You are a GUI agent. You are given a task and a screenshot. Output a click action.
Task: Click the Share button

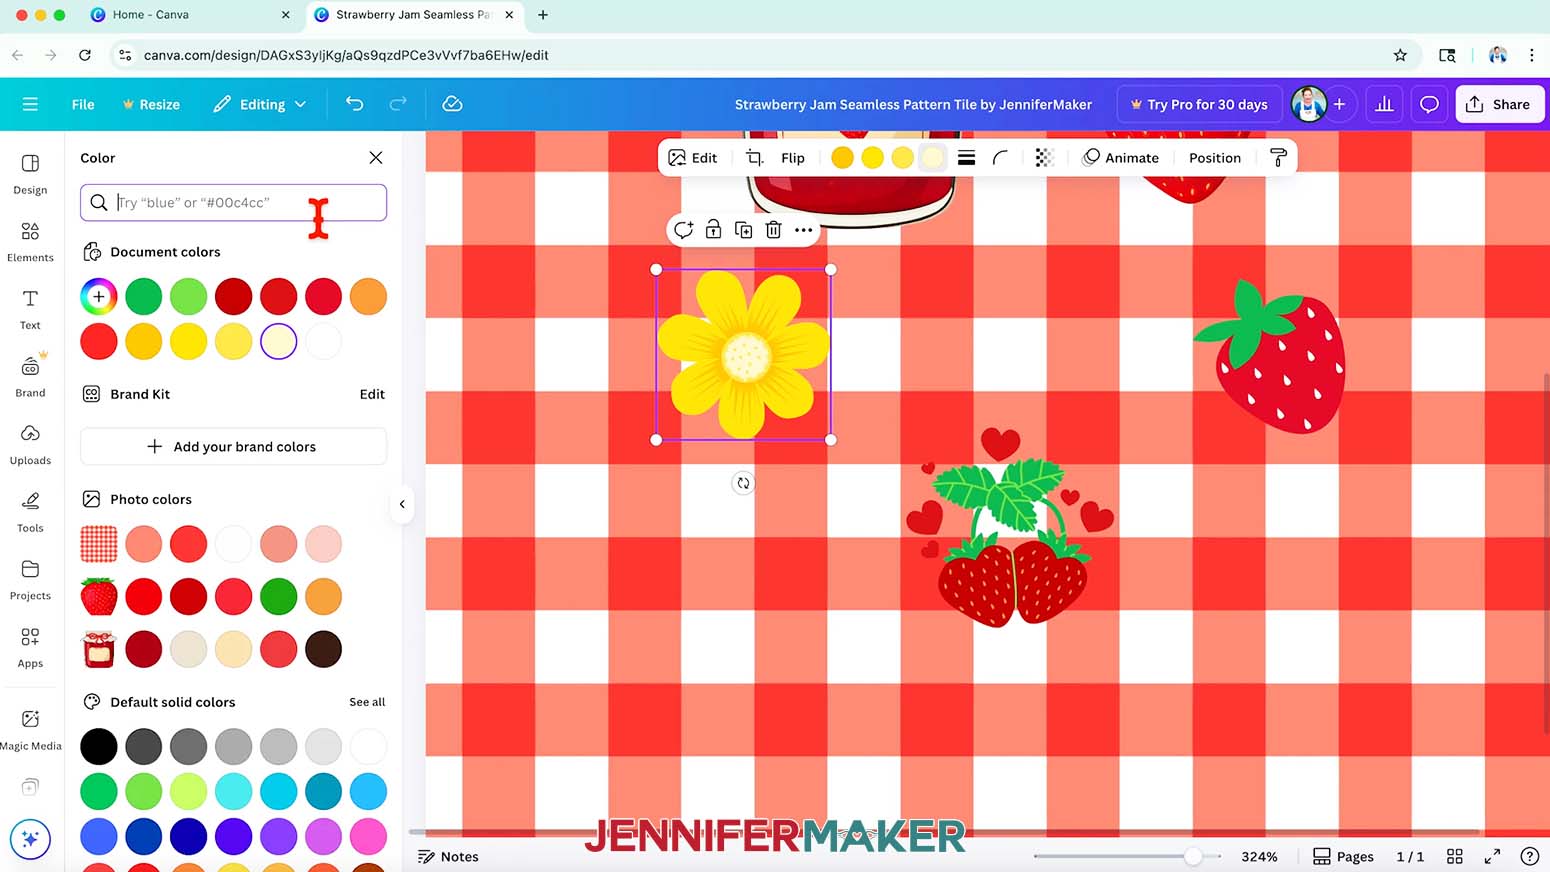[1499, 104]
